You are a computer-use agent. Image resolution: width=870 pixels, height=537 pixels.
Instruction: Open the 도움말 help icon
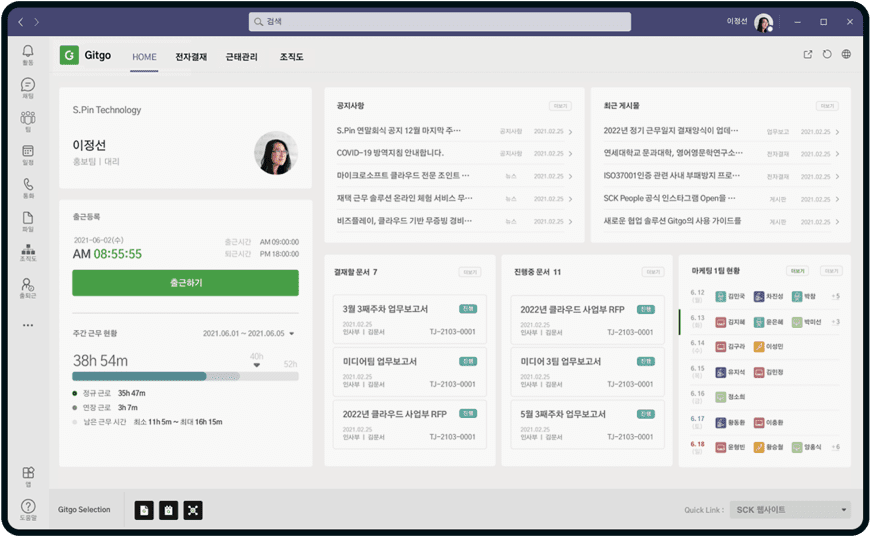(28, 508)
